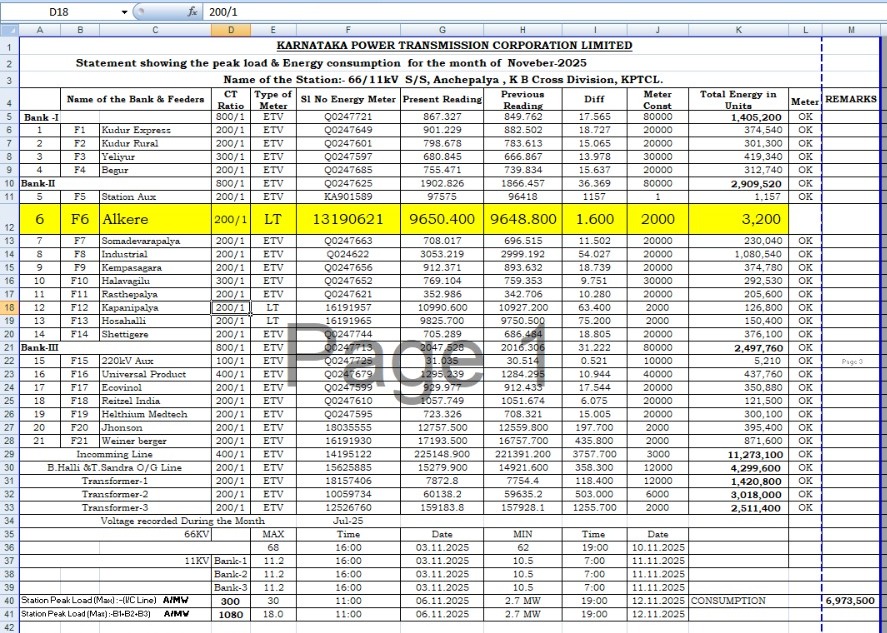Select the Total Energy in Units header cell
The image size is (887, 633).
(x=738, y=99)
